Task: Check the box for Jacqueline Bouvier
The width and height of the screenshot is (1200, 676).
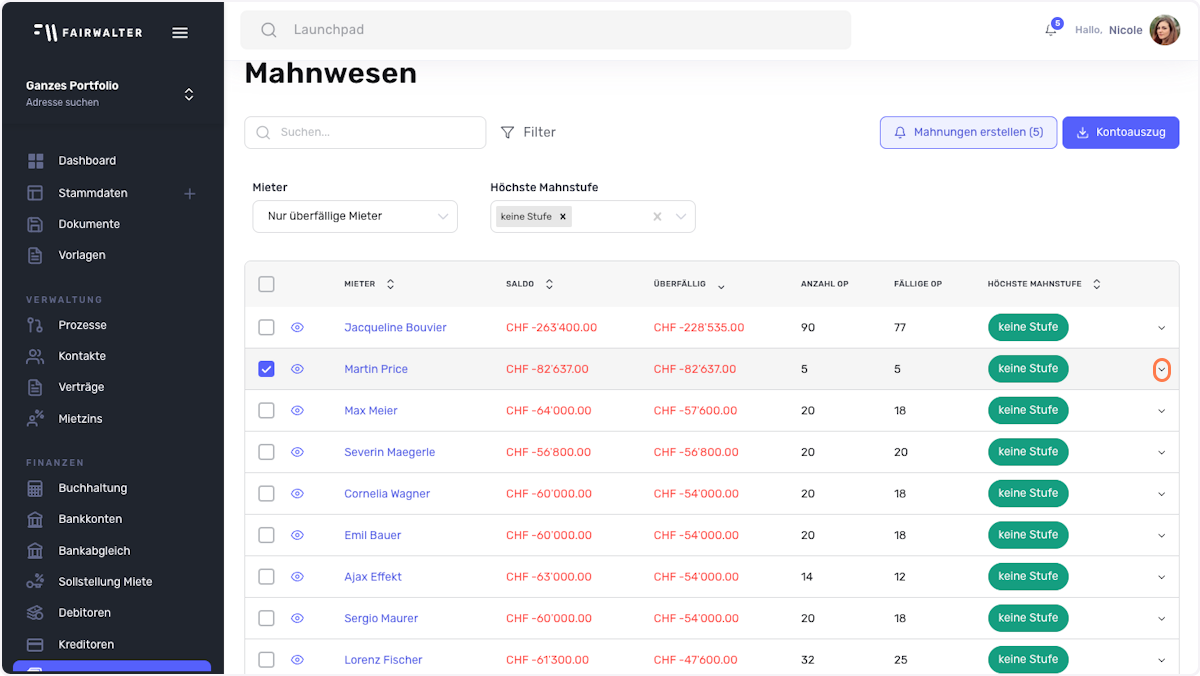Action: [x=266, y=327]
